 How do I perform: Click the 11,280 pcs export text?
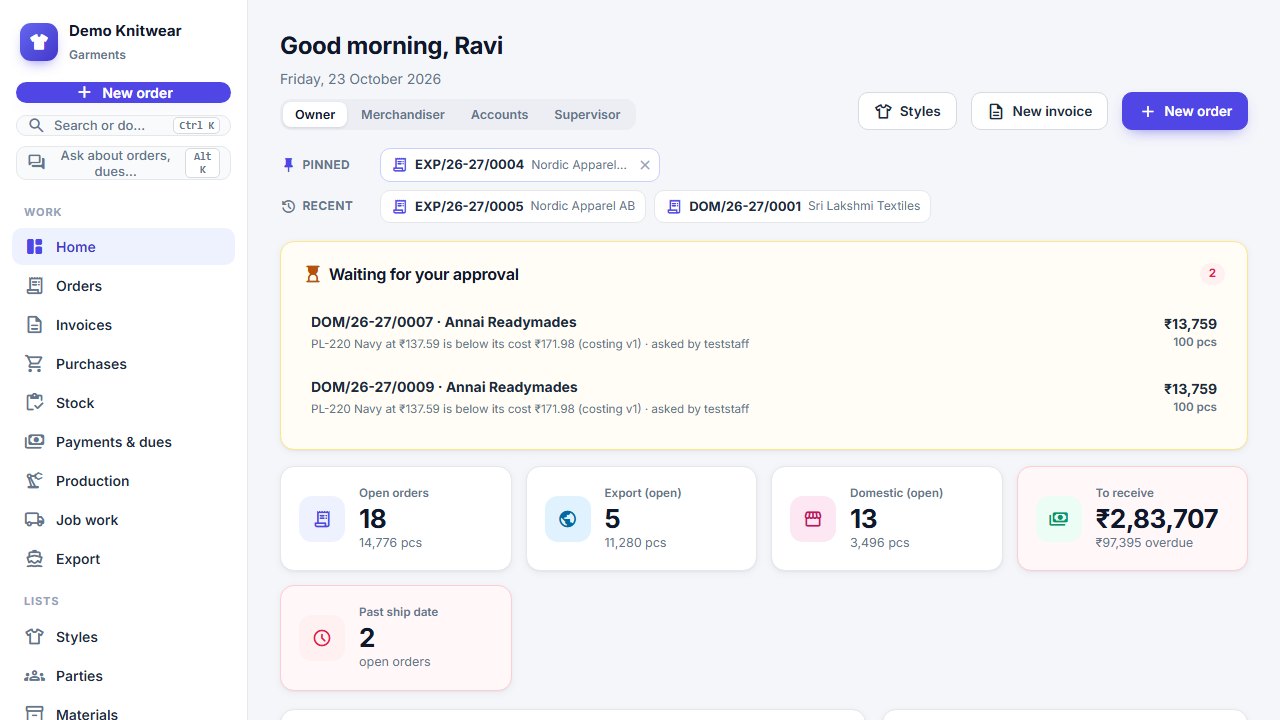(x=635, y=543)
